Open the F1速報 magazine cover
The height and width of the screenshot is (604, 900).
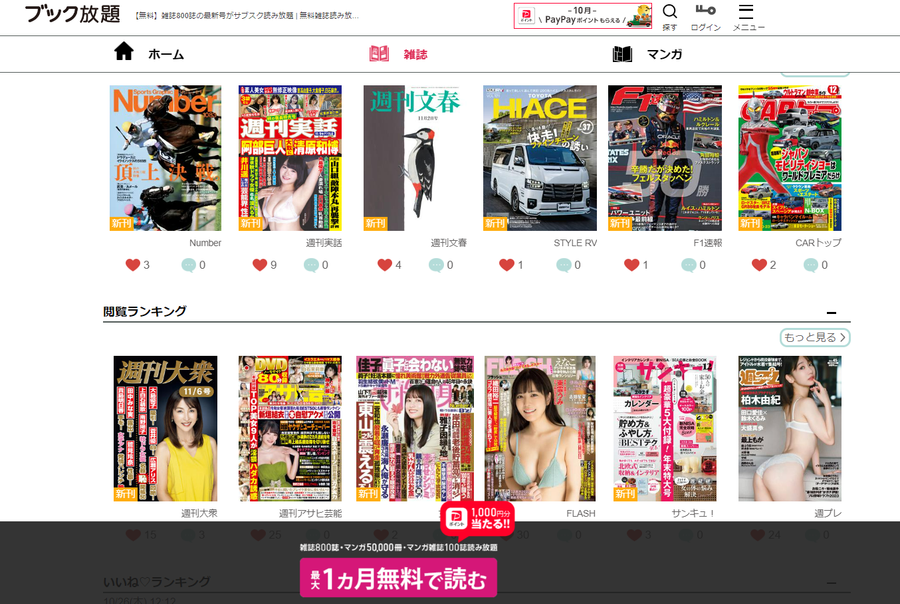coord(665,158)
